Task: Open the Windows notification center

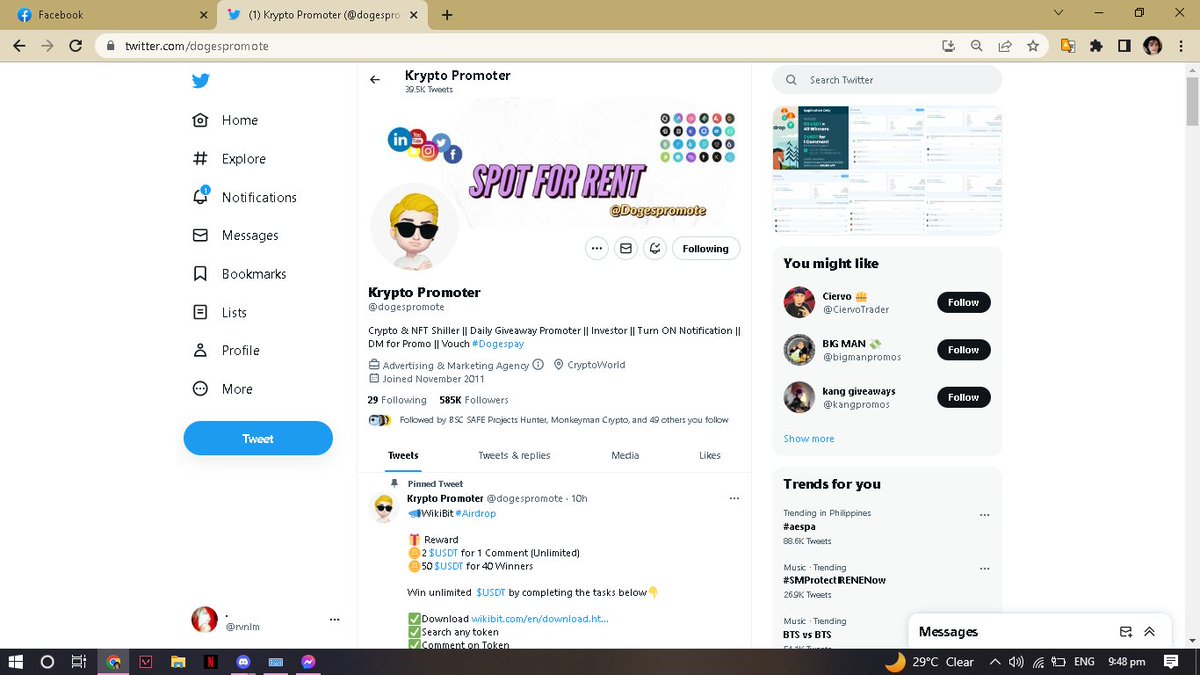Action: [x=1171, y=661]
